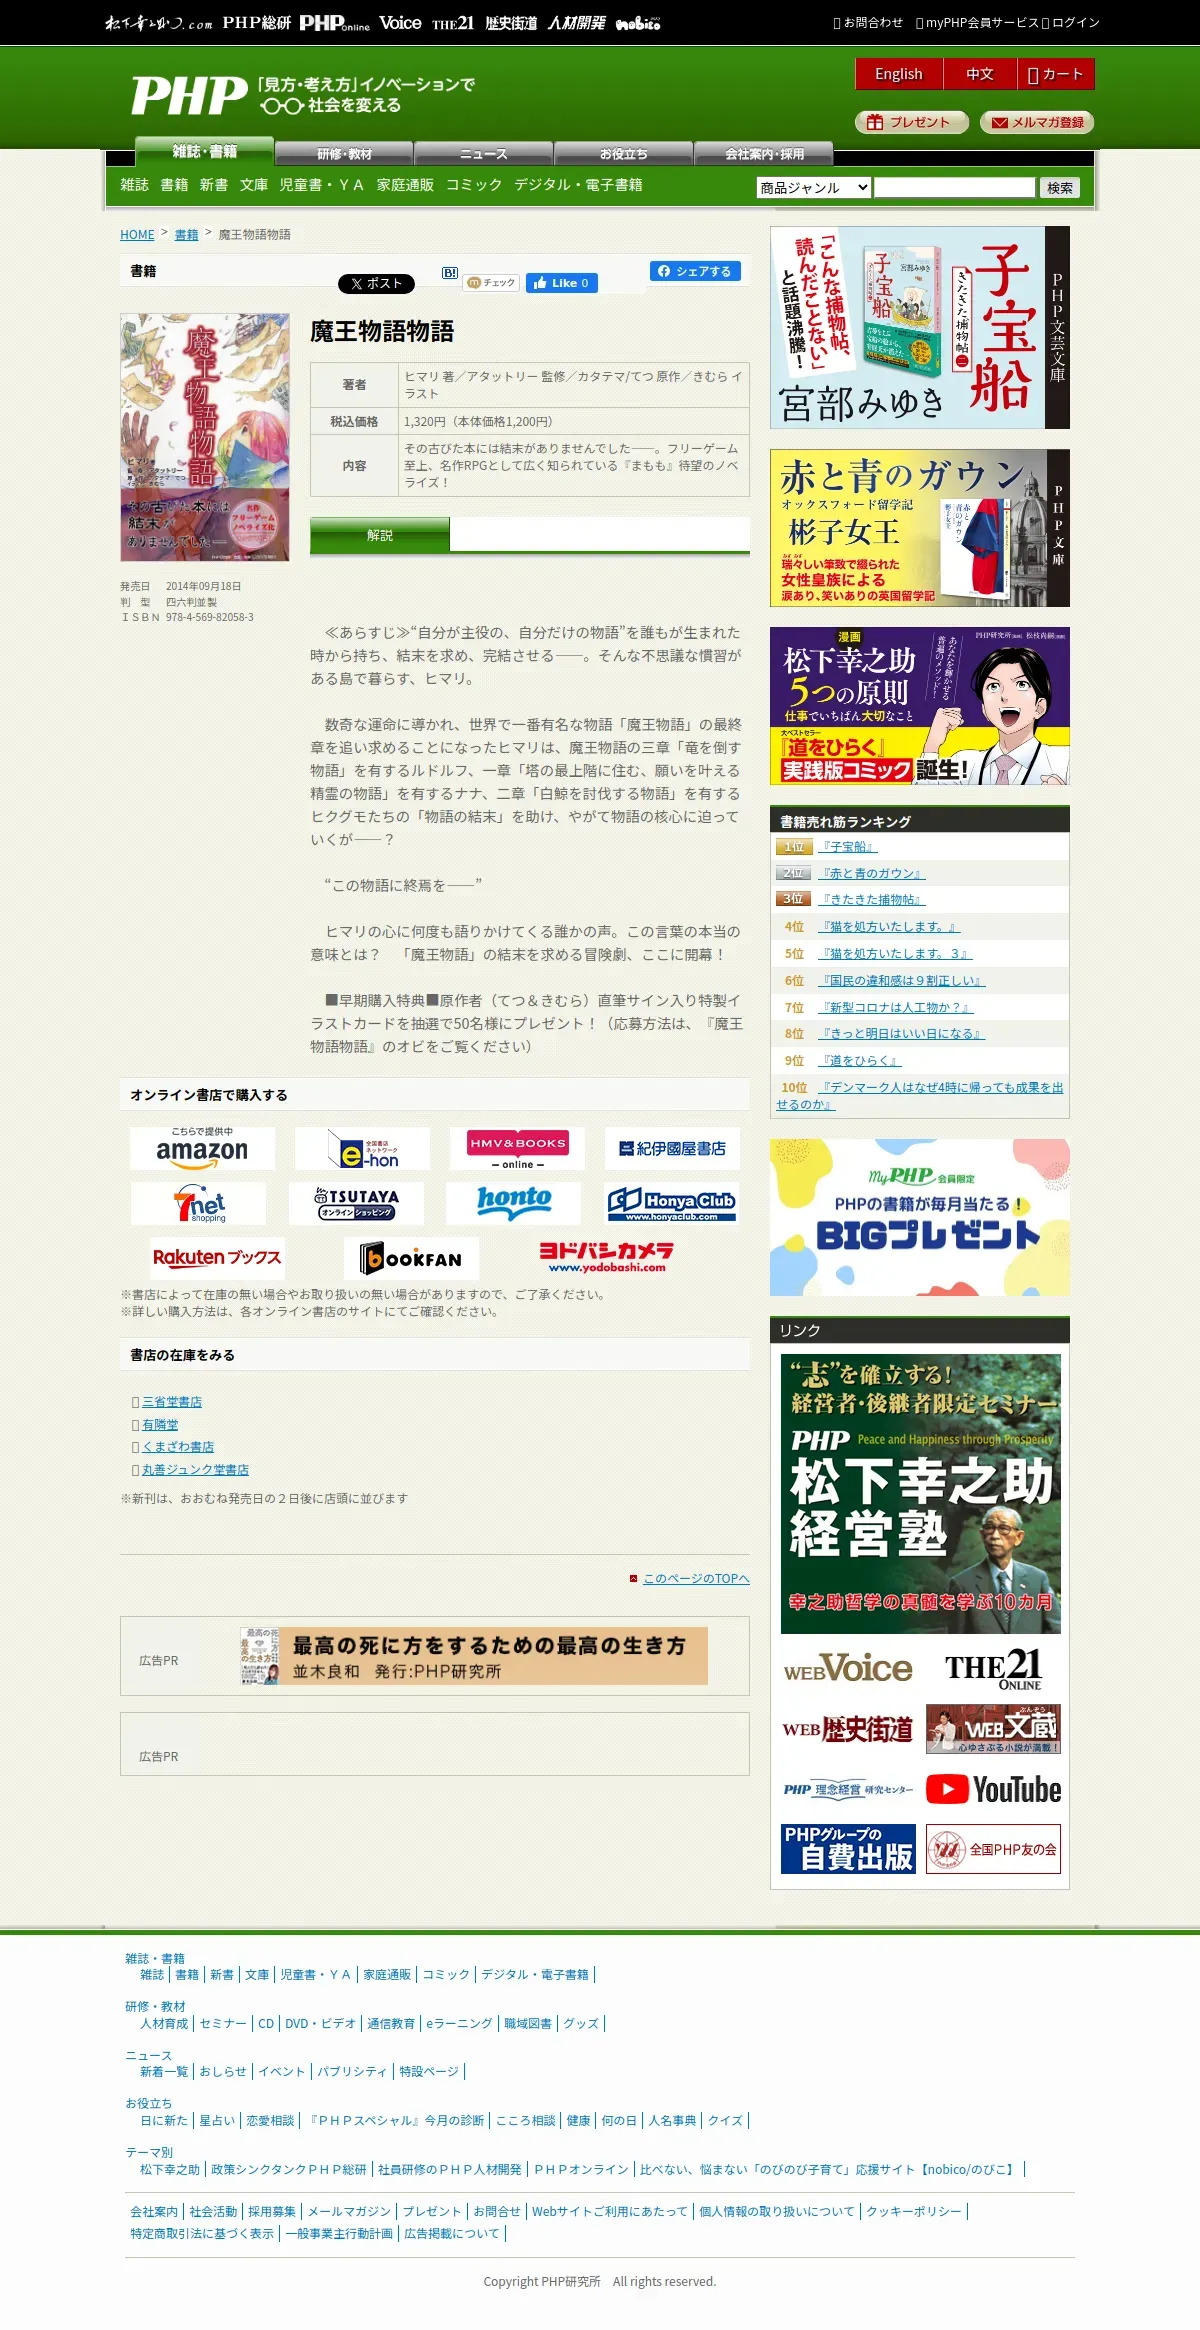This screenshot has height=2330, width=1200.
Task: Click the X ポスト share button
Action: click(376, 284)
